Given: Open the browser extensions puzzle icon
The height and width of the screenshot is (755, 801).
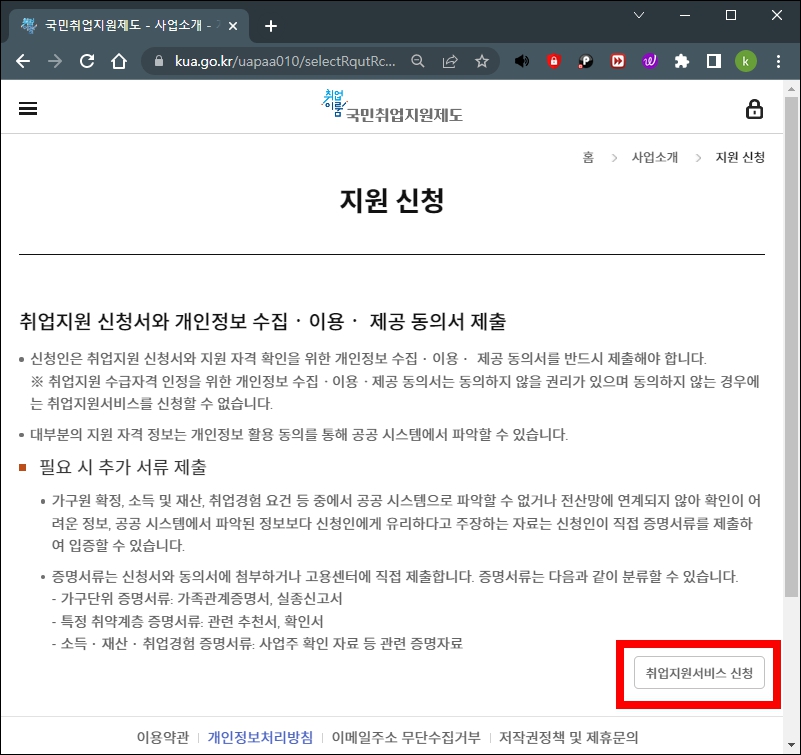Looking at the screenshot, I should 682,60.
